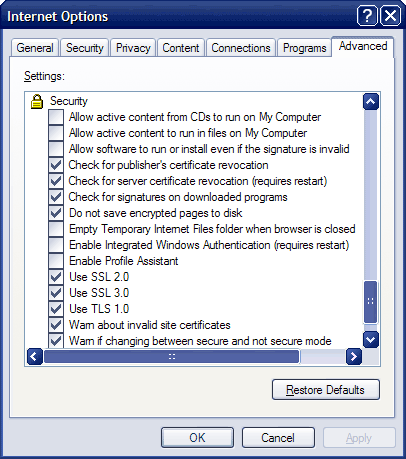Image resolution: width=406 pixels, height=459 pixels.
Task: Uncheck Check for publisher's certificate revocation
Action: coord(56,165)
